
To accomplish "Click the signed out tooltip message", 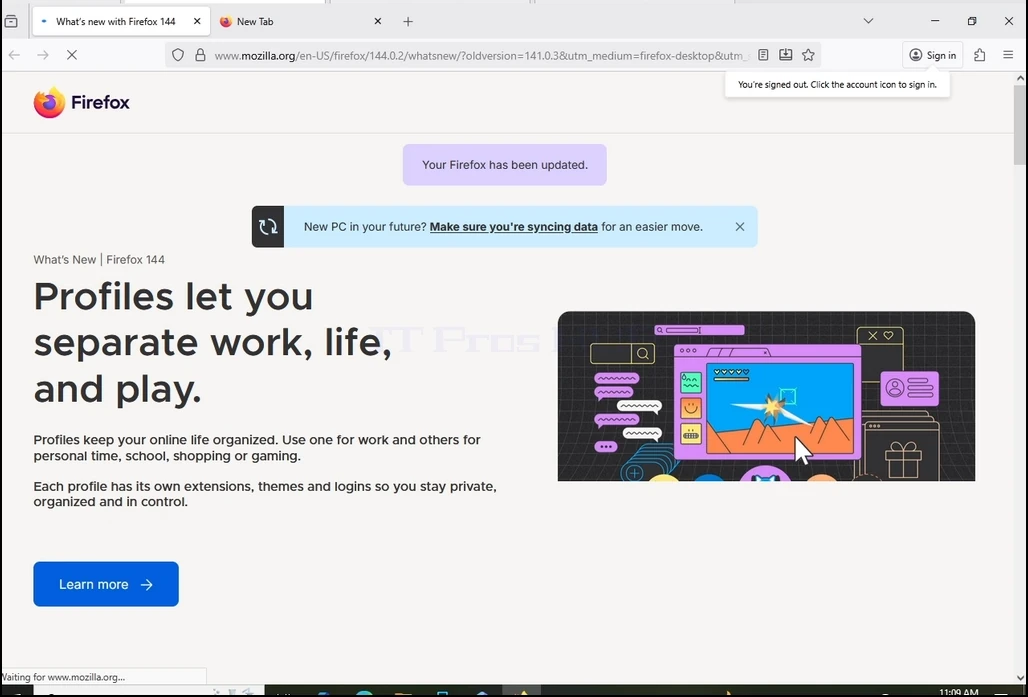I will coord(837,85).
